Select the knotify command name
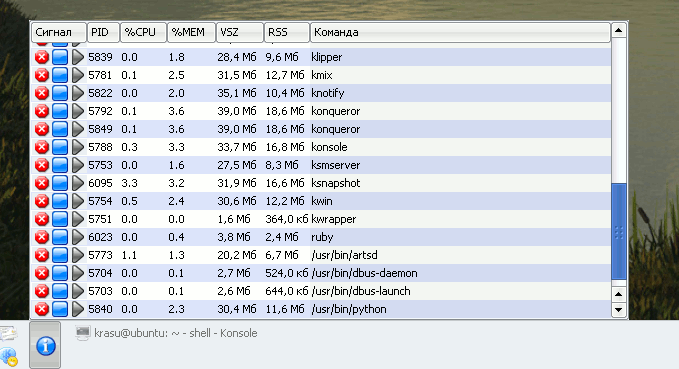The width and height of the screenshot is (679, 369). tap(328, 94)
